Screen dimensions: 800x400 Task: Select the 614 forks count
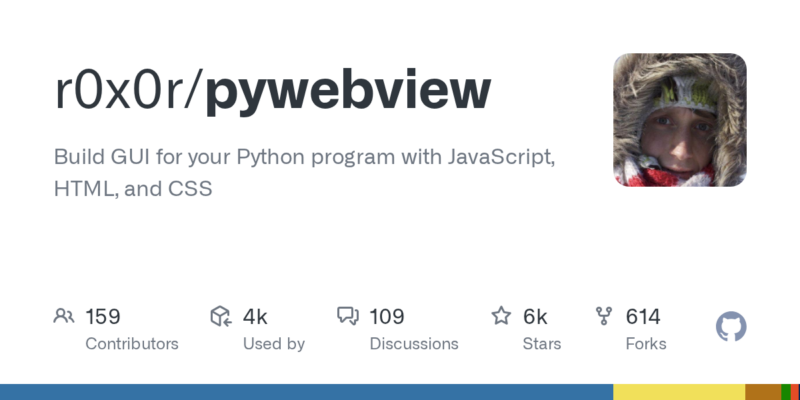click(x=643, y=317)
